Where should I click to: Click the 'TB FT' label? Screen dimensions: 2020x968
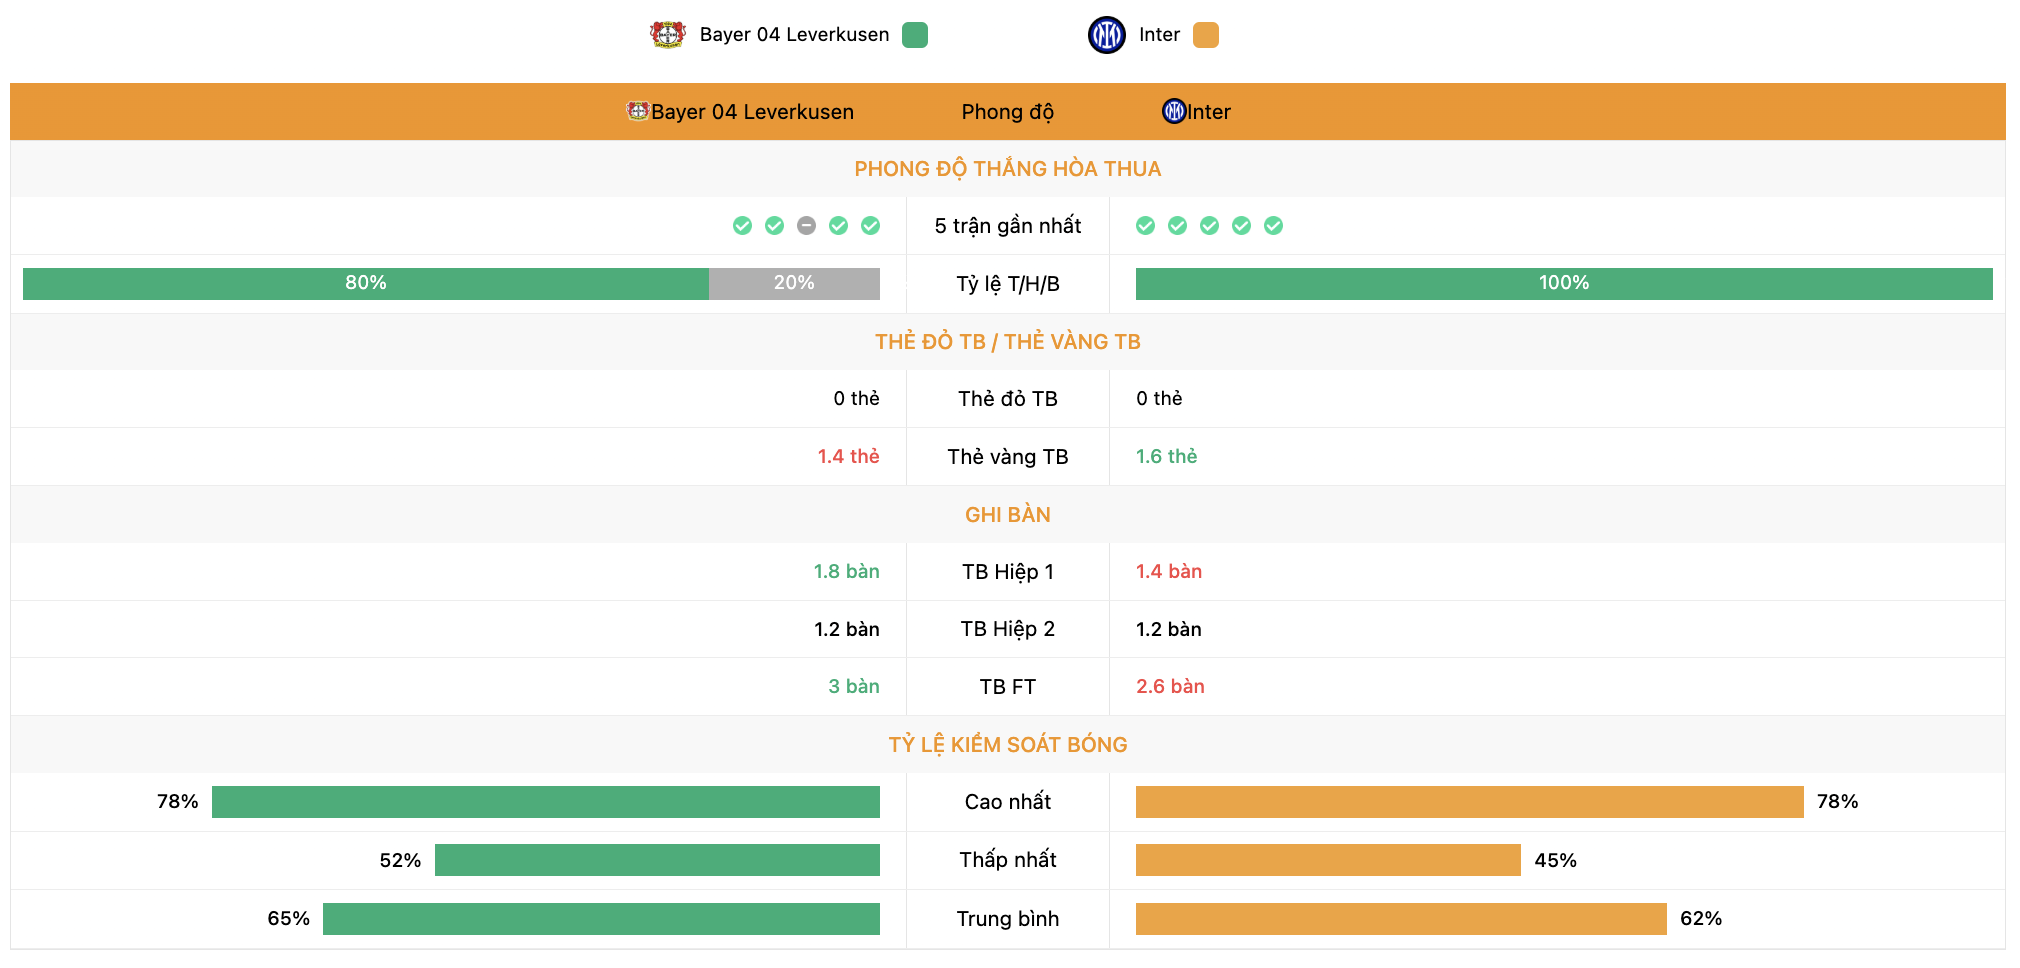[1008, 687]
